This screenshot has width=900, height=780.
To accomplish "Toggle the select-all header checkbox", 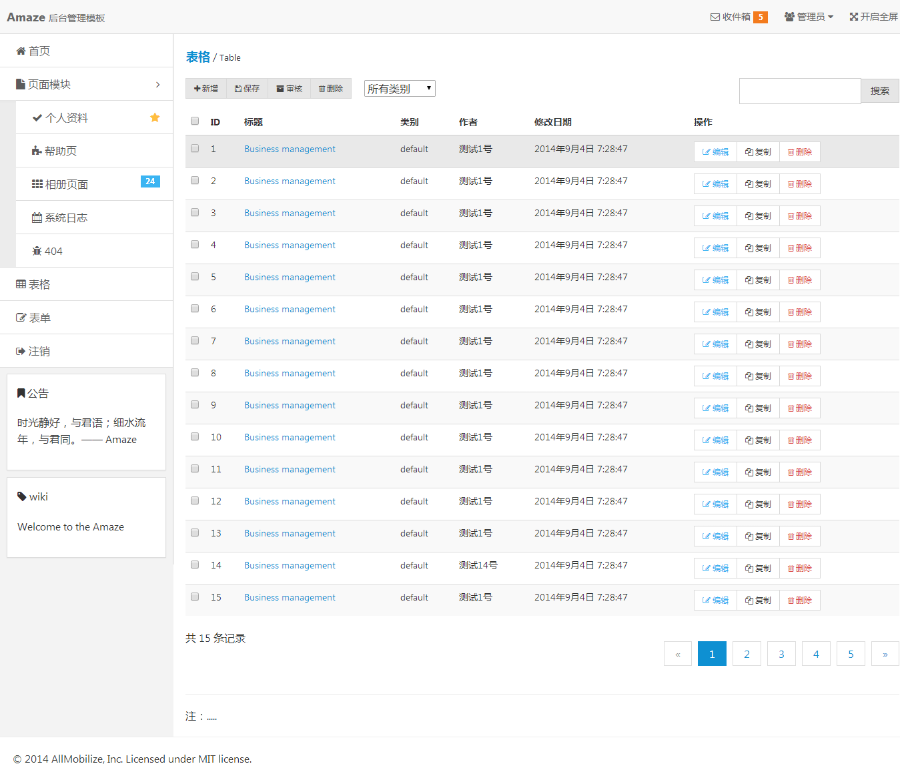I will [195, 121].
